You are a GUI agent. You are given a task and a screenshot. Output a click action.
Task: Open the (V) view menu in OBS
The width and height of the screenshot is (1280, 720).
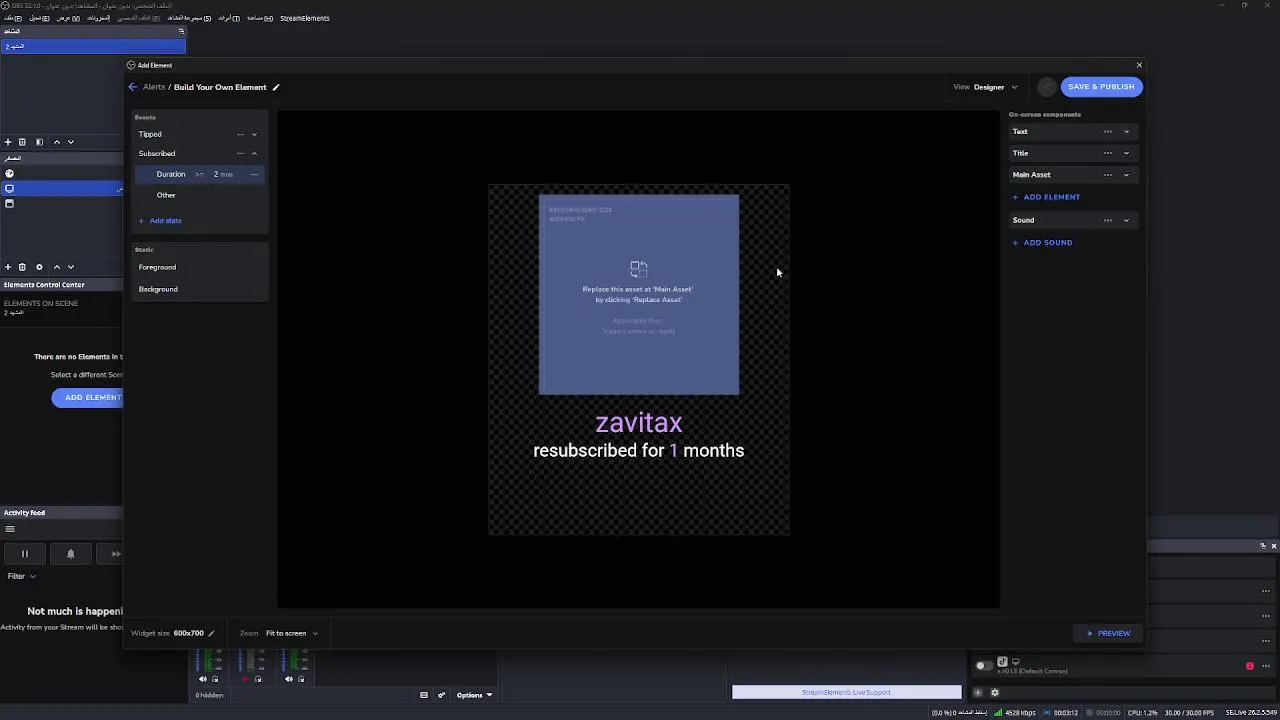pos(68,18)
